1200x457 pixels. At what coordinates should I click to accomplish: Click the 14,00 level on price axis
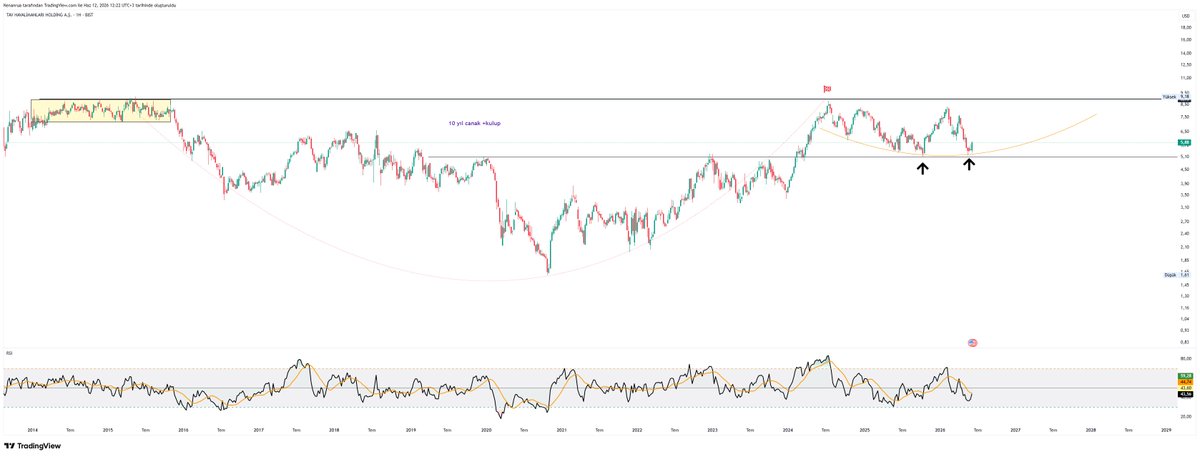[1184, 53]
